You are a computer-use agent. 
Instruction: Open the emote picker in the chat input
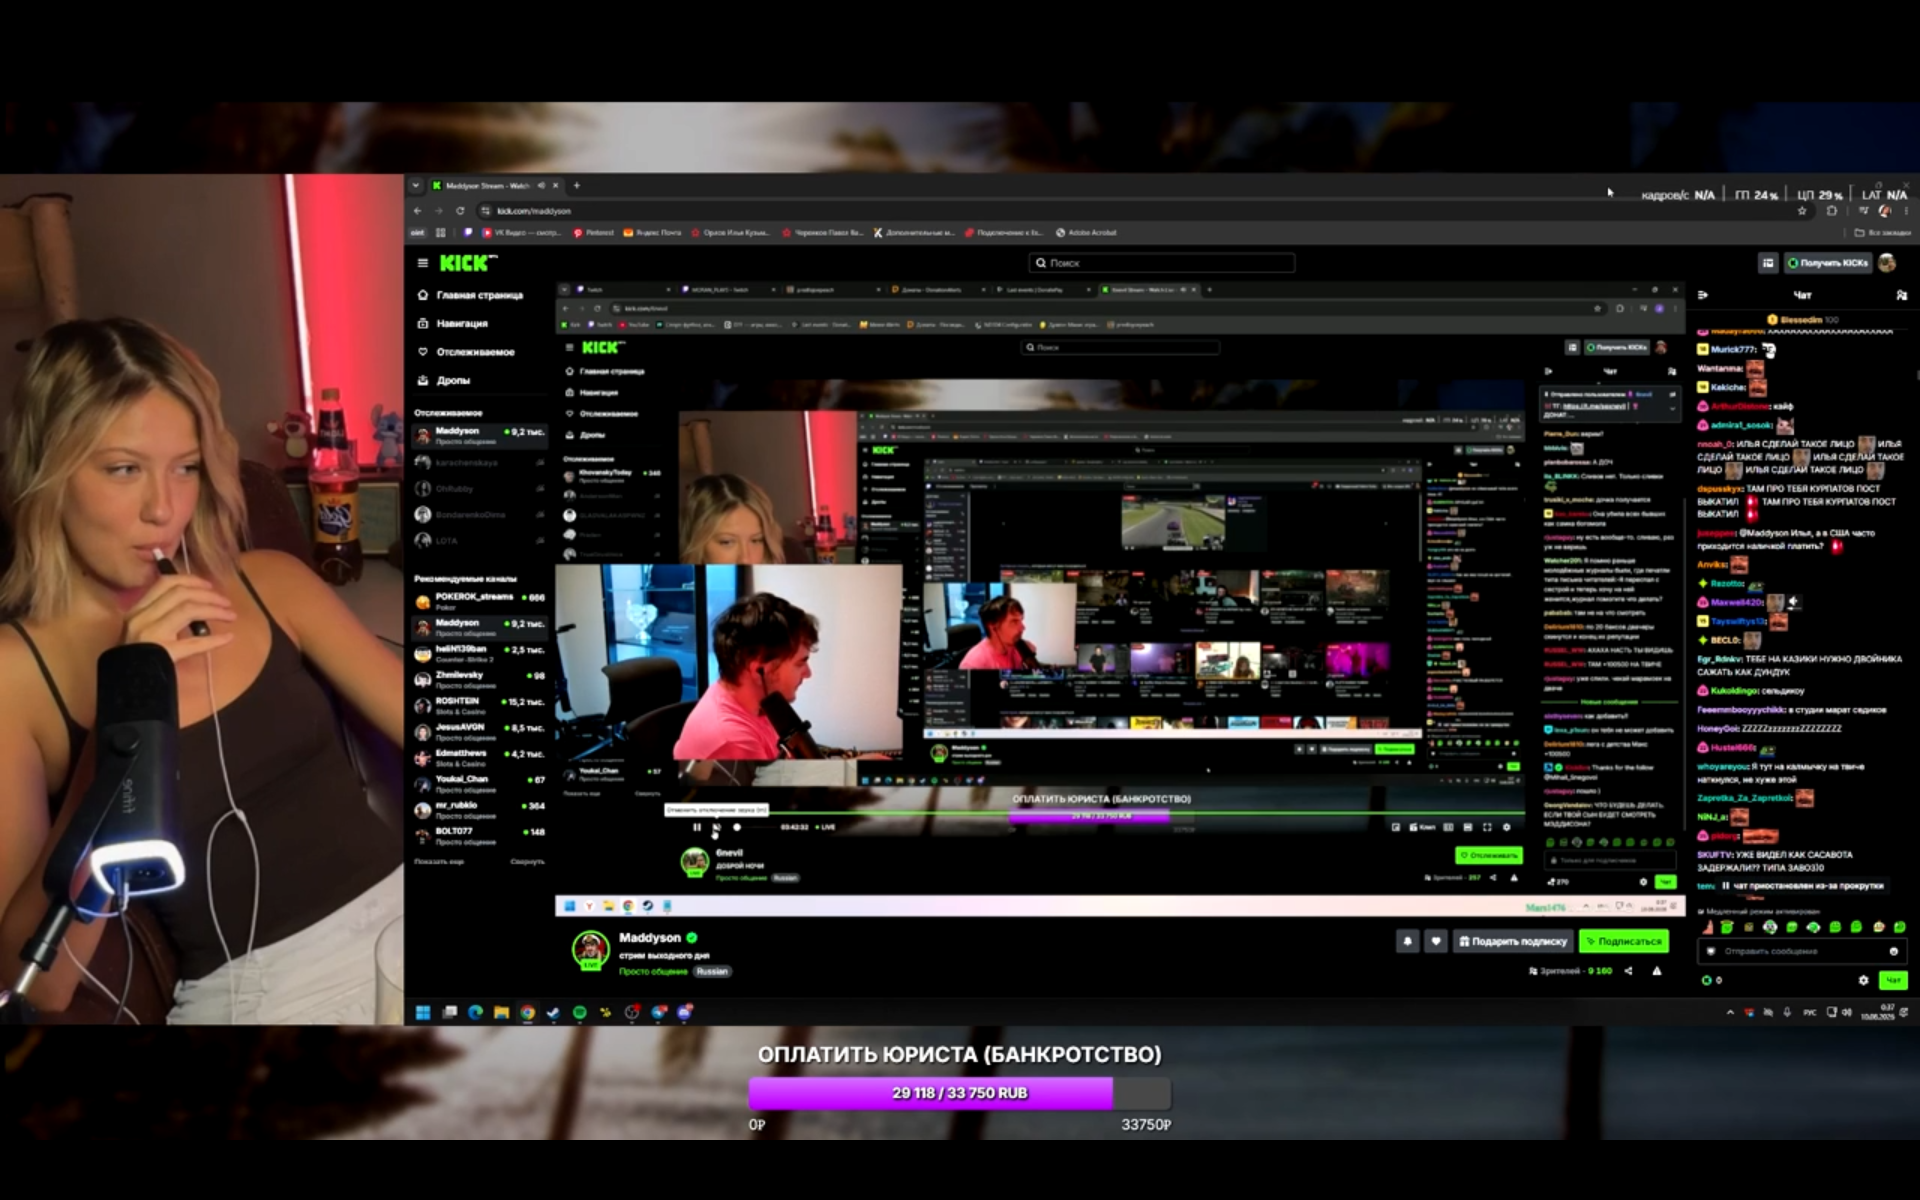pos(1893,951)
